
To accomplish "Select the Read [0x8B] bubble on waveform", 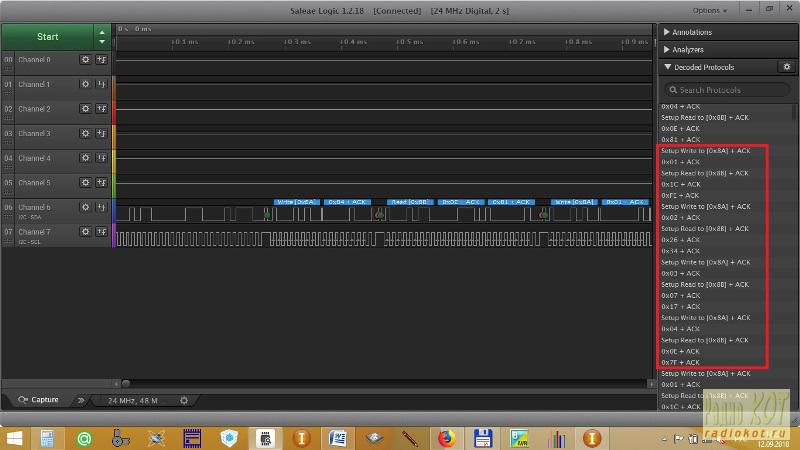I will (410, 202).
